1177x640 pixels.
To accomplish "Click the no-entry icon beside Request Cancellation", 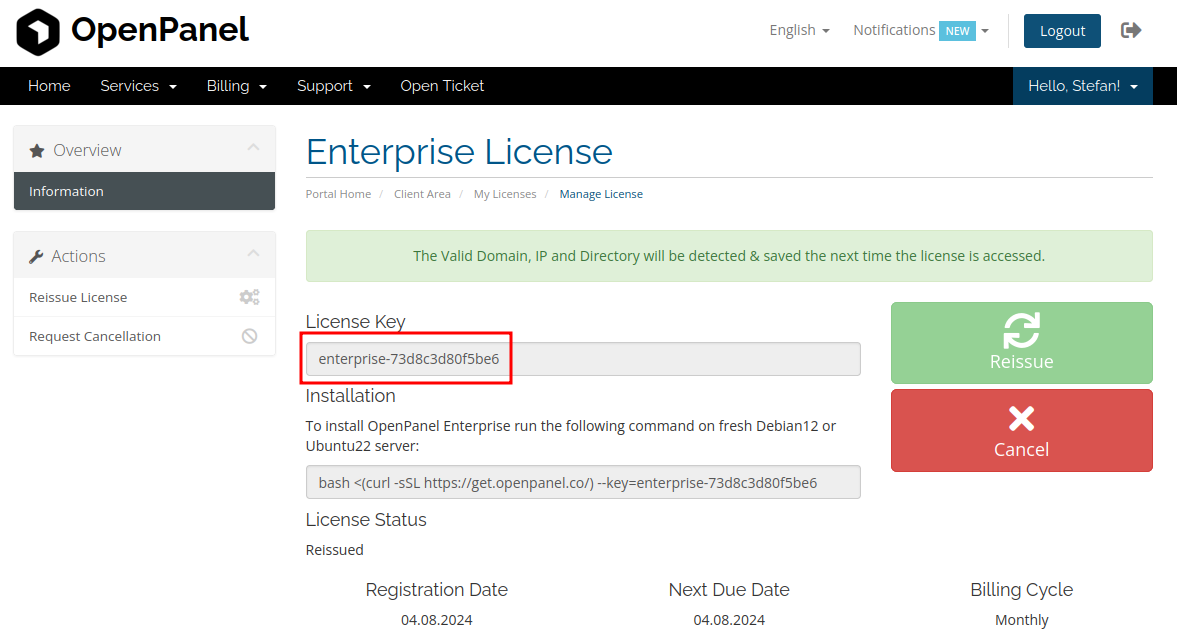I will pyautogui.click(x=249, y=336).
